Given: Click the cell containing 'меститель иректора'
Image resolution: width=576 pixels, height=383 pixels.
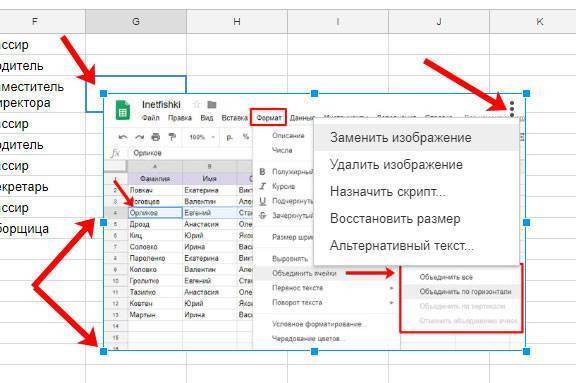Looking at the screenshot, I should click(43, 94).
